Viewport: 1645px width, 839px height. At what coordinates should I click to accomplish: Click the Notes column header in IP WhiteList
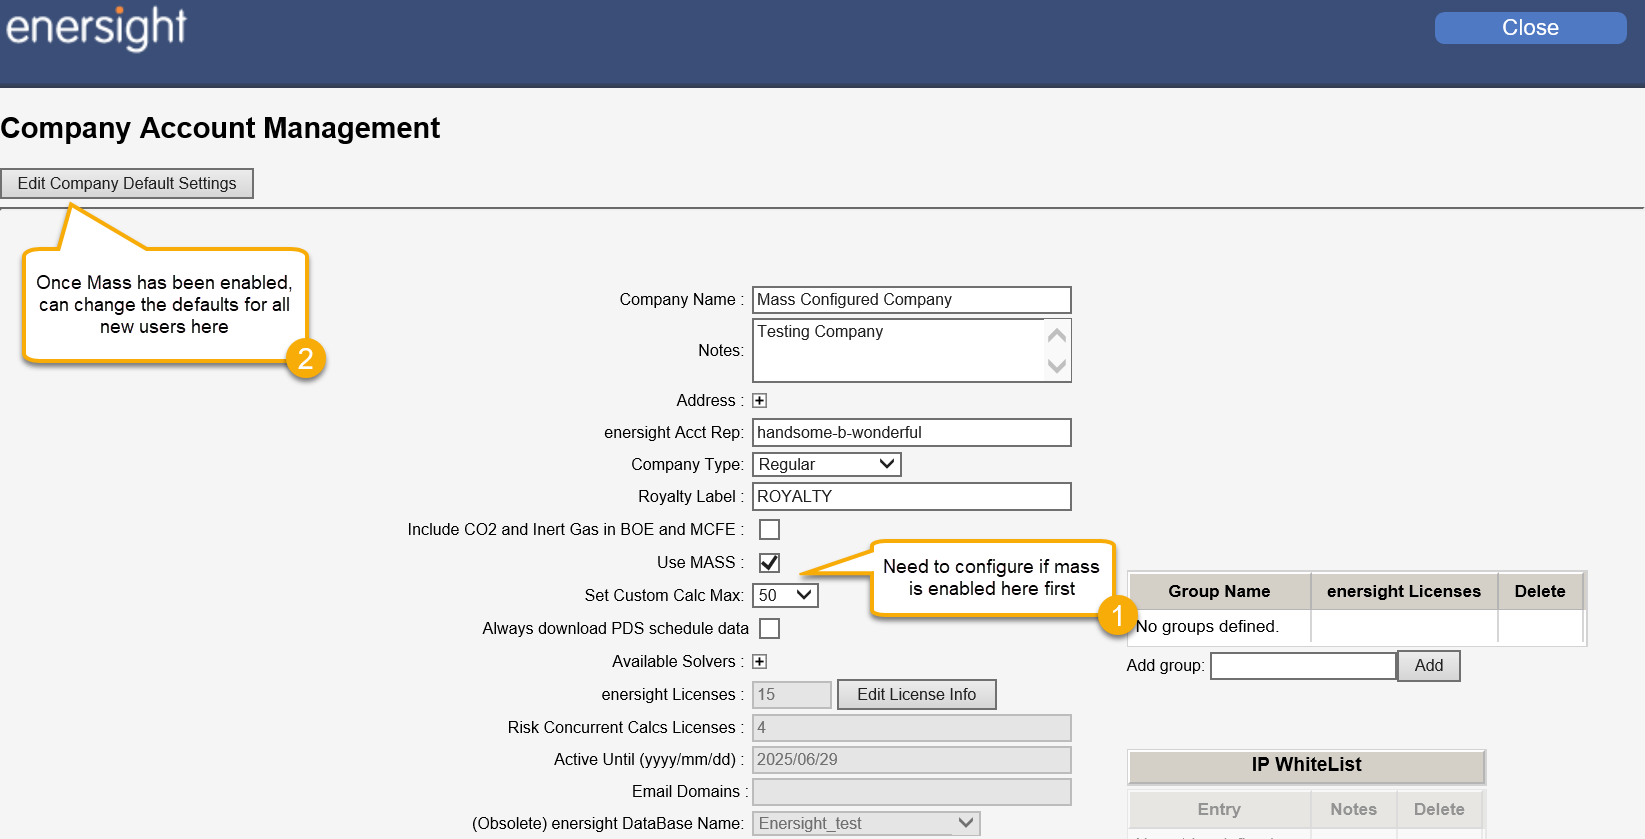[1353, 810]
